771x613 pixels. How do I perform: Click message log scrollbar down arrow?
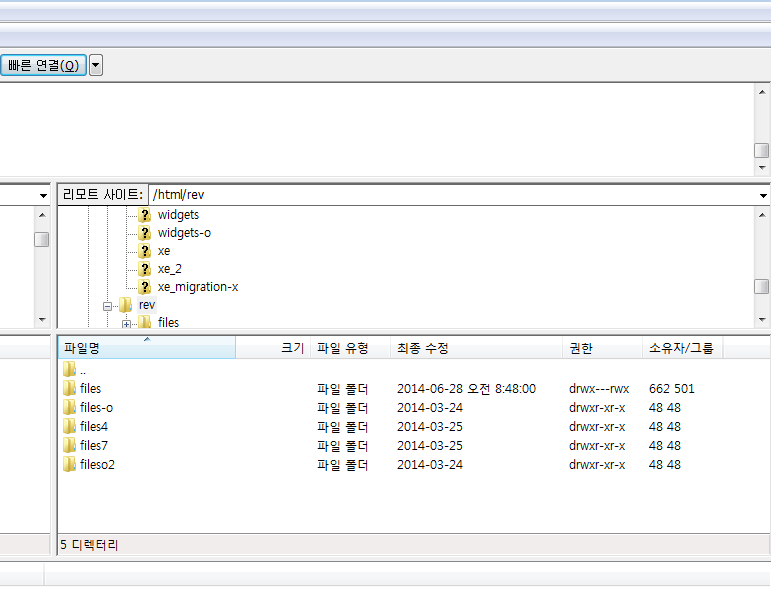tap(762, 168)
